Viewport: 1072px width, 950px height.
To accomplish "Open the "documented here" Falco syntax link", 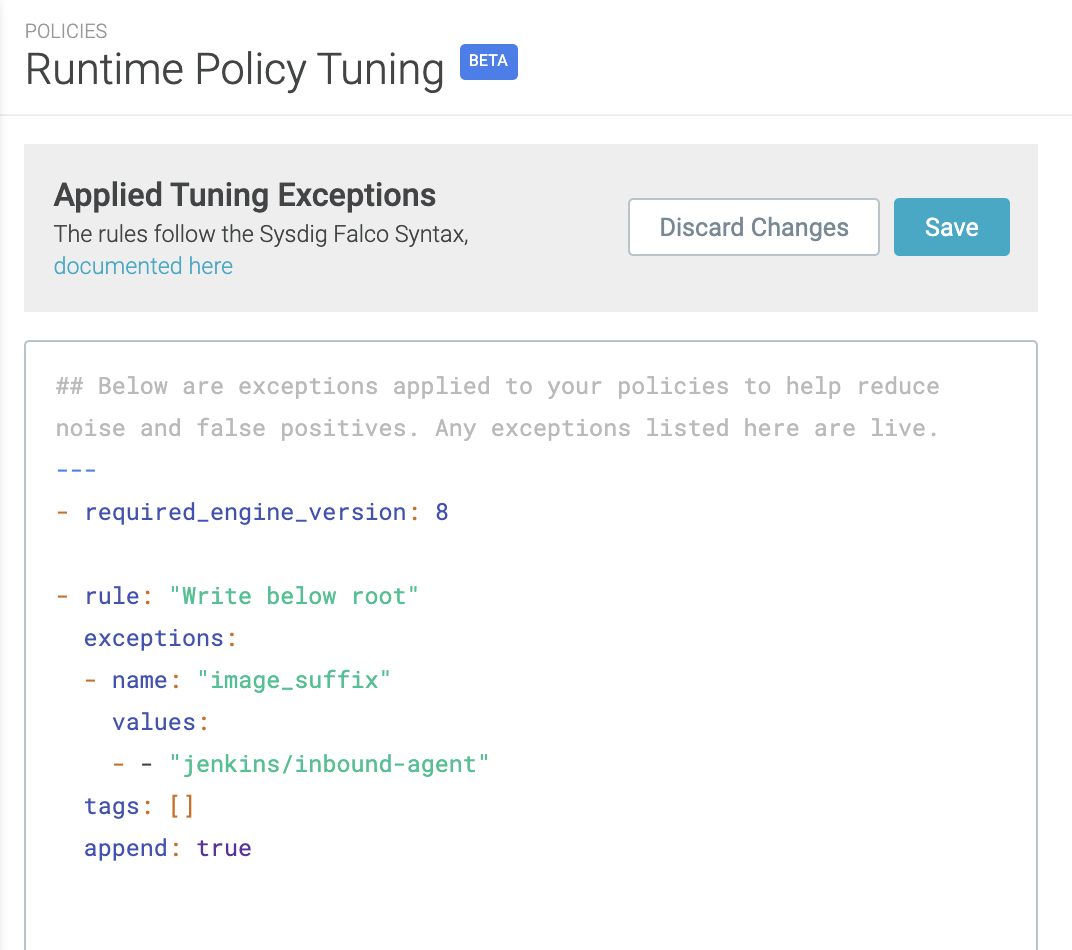I will click(x=143, y=266).
